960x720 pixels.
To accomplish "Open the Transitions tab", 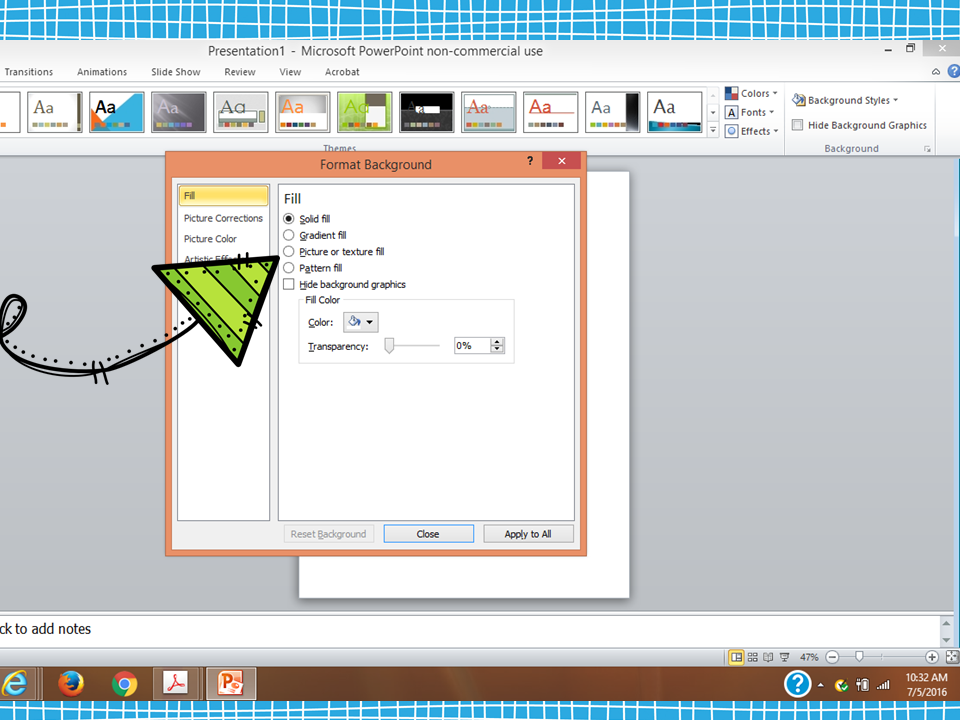I will 29,72.
